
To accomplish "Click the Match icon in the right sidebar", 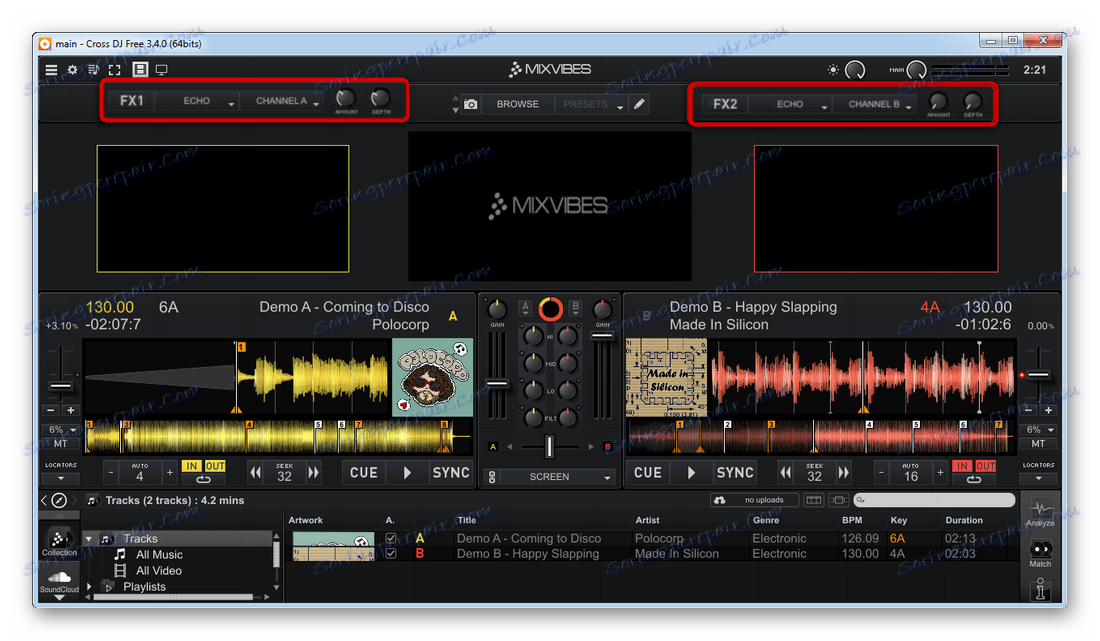I will [1040, 553].
